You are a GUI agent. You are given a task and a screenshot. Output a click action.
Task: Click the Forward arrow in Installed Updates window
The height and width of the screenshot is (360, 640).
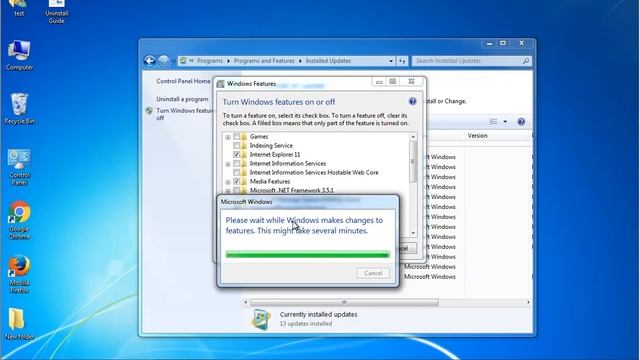point(163,61)
